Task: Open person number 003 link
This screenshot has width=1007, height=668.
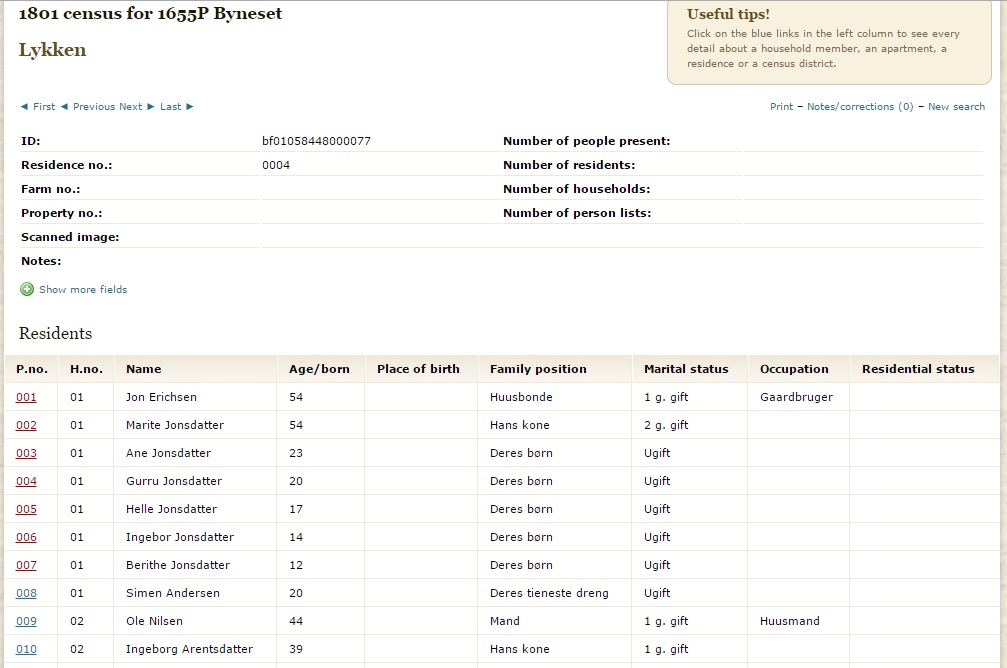Action: coord(26,453)
